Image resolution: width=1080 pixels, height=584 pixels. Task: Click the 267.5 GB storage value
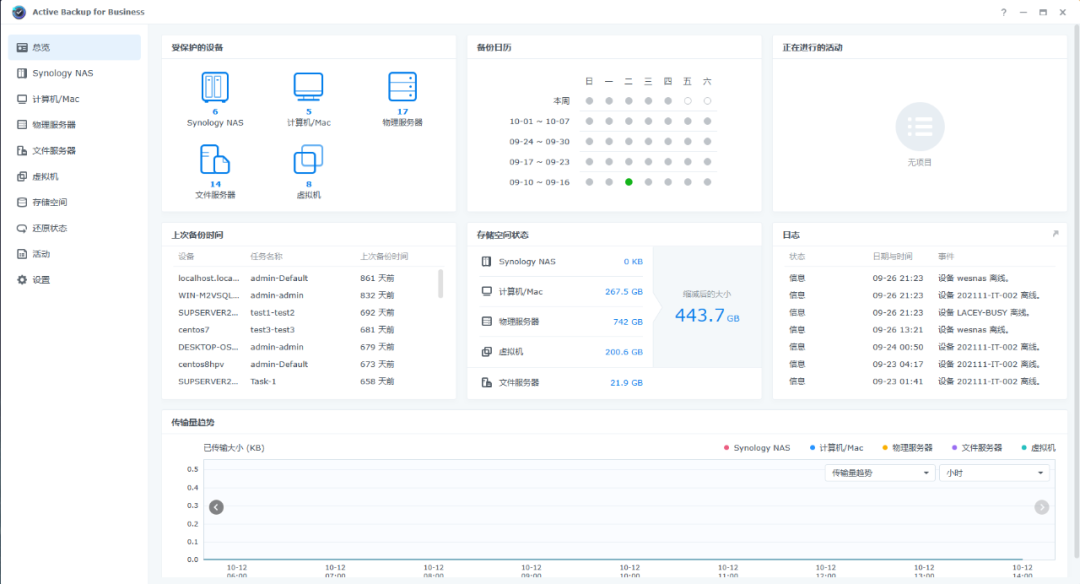[x=624, y=292]
